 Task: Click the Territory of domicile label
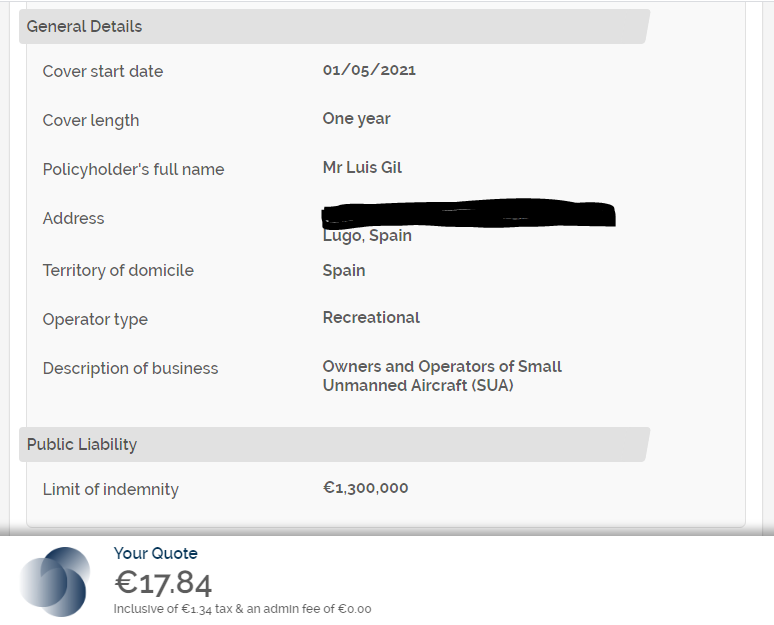pyautogui.click(x=118, y=271)
